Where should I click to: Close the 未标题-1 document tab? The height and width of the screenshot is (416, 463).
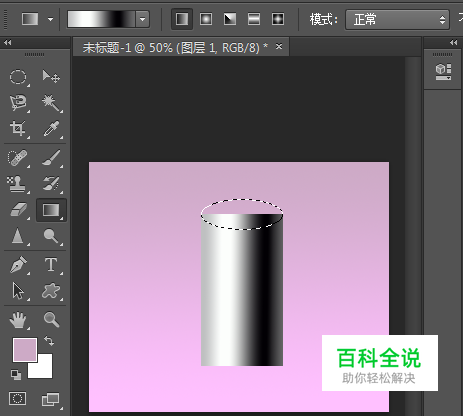pos(279,47)
